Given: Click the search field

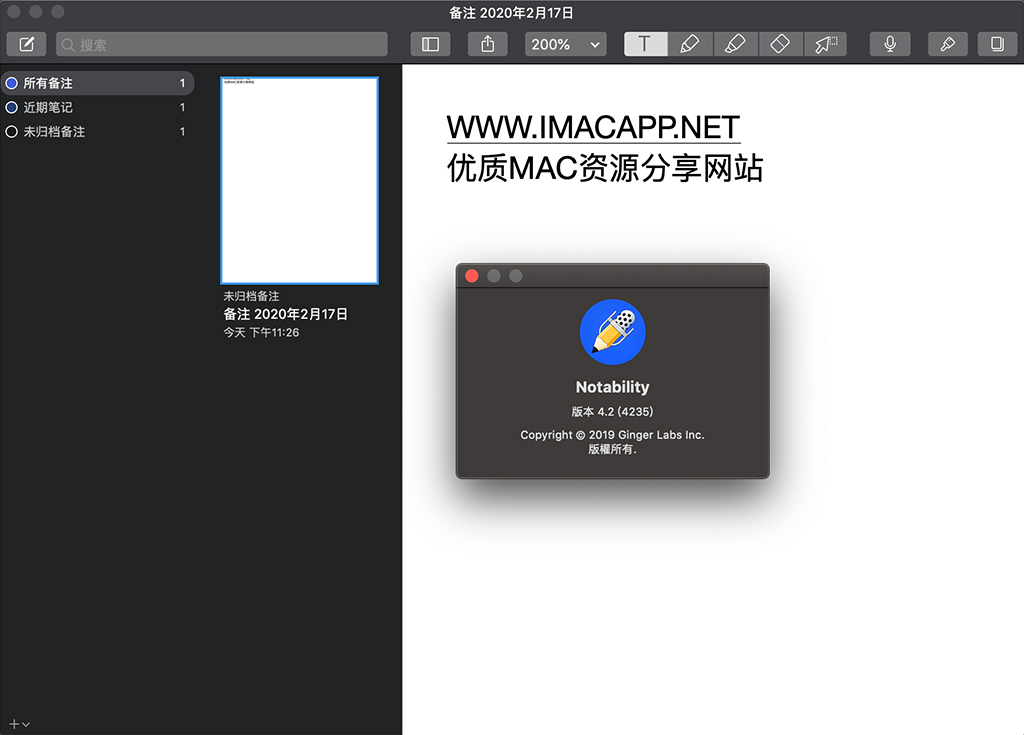Looking at the screenshot, I should click(221, 44).
